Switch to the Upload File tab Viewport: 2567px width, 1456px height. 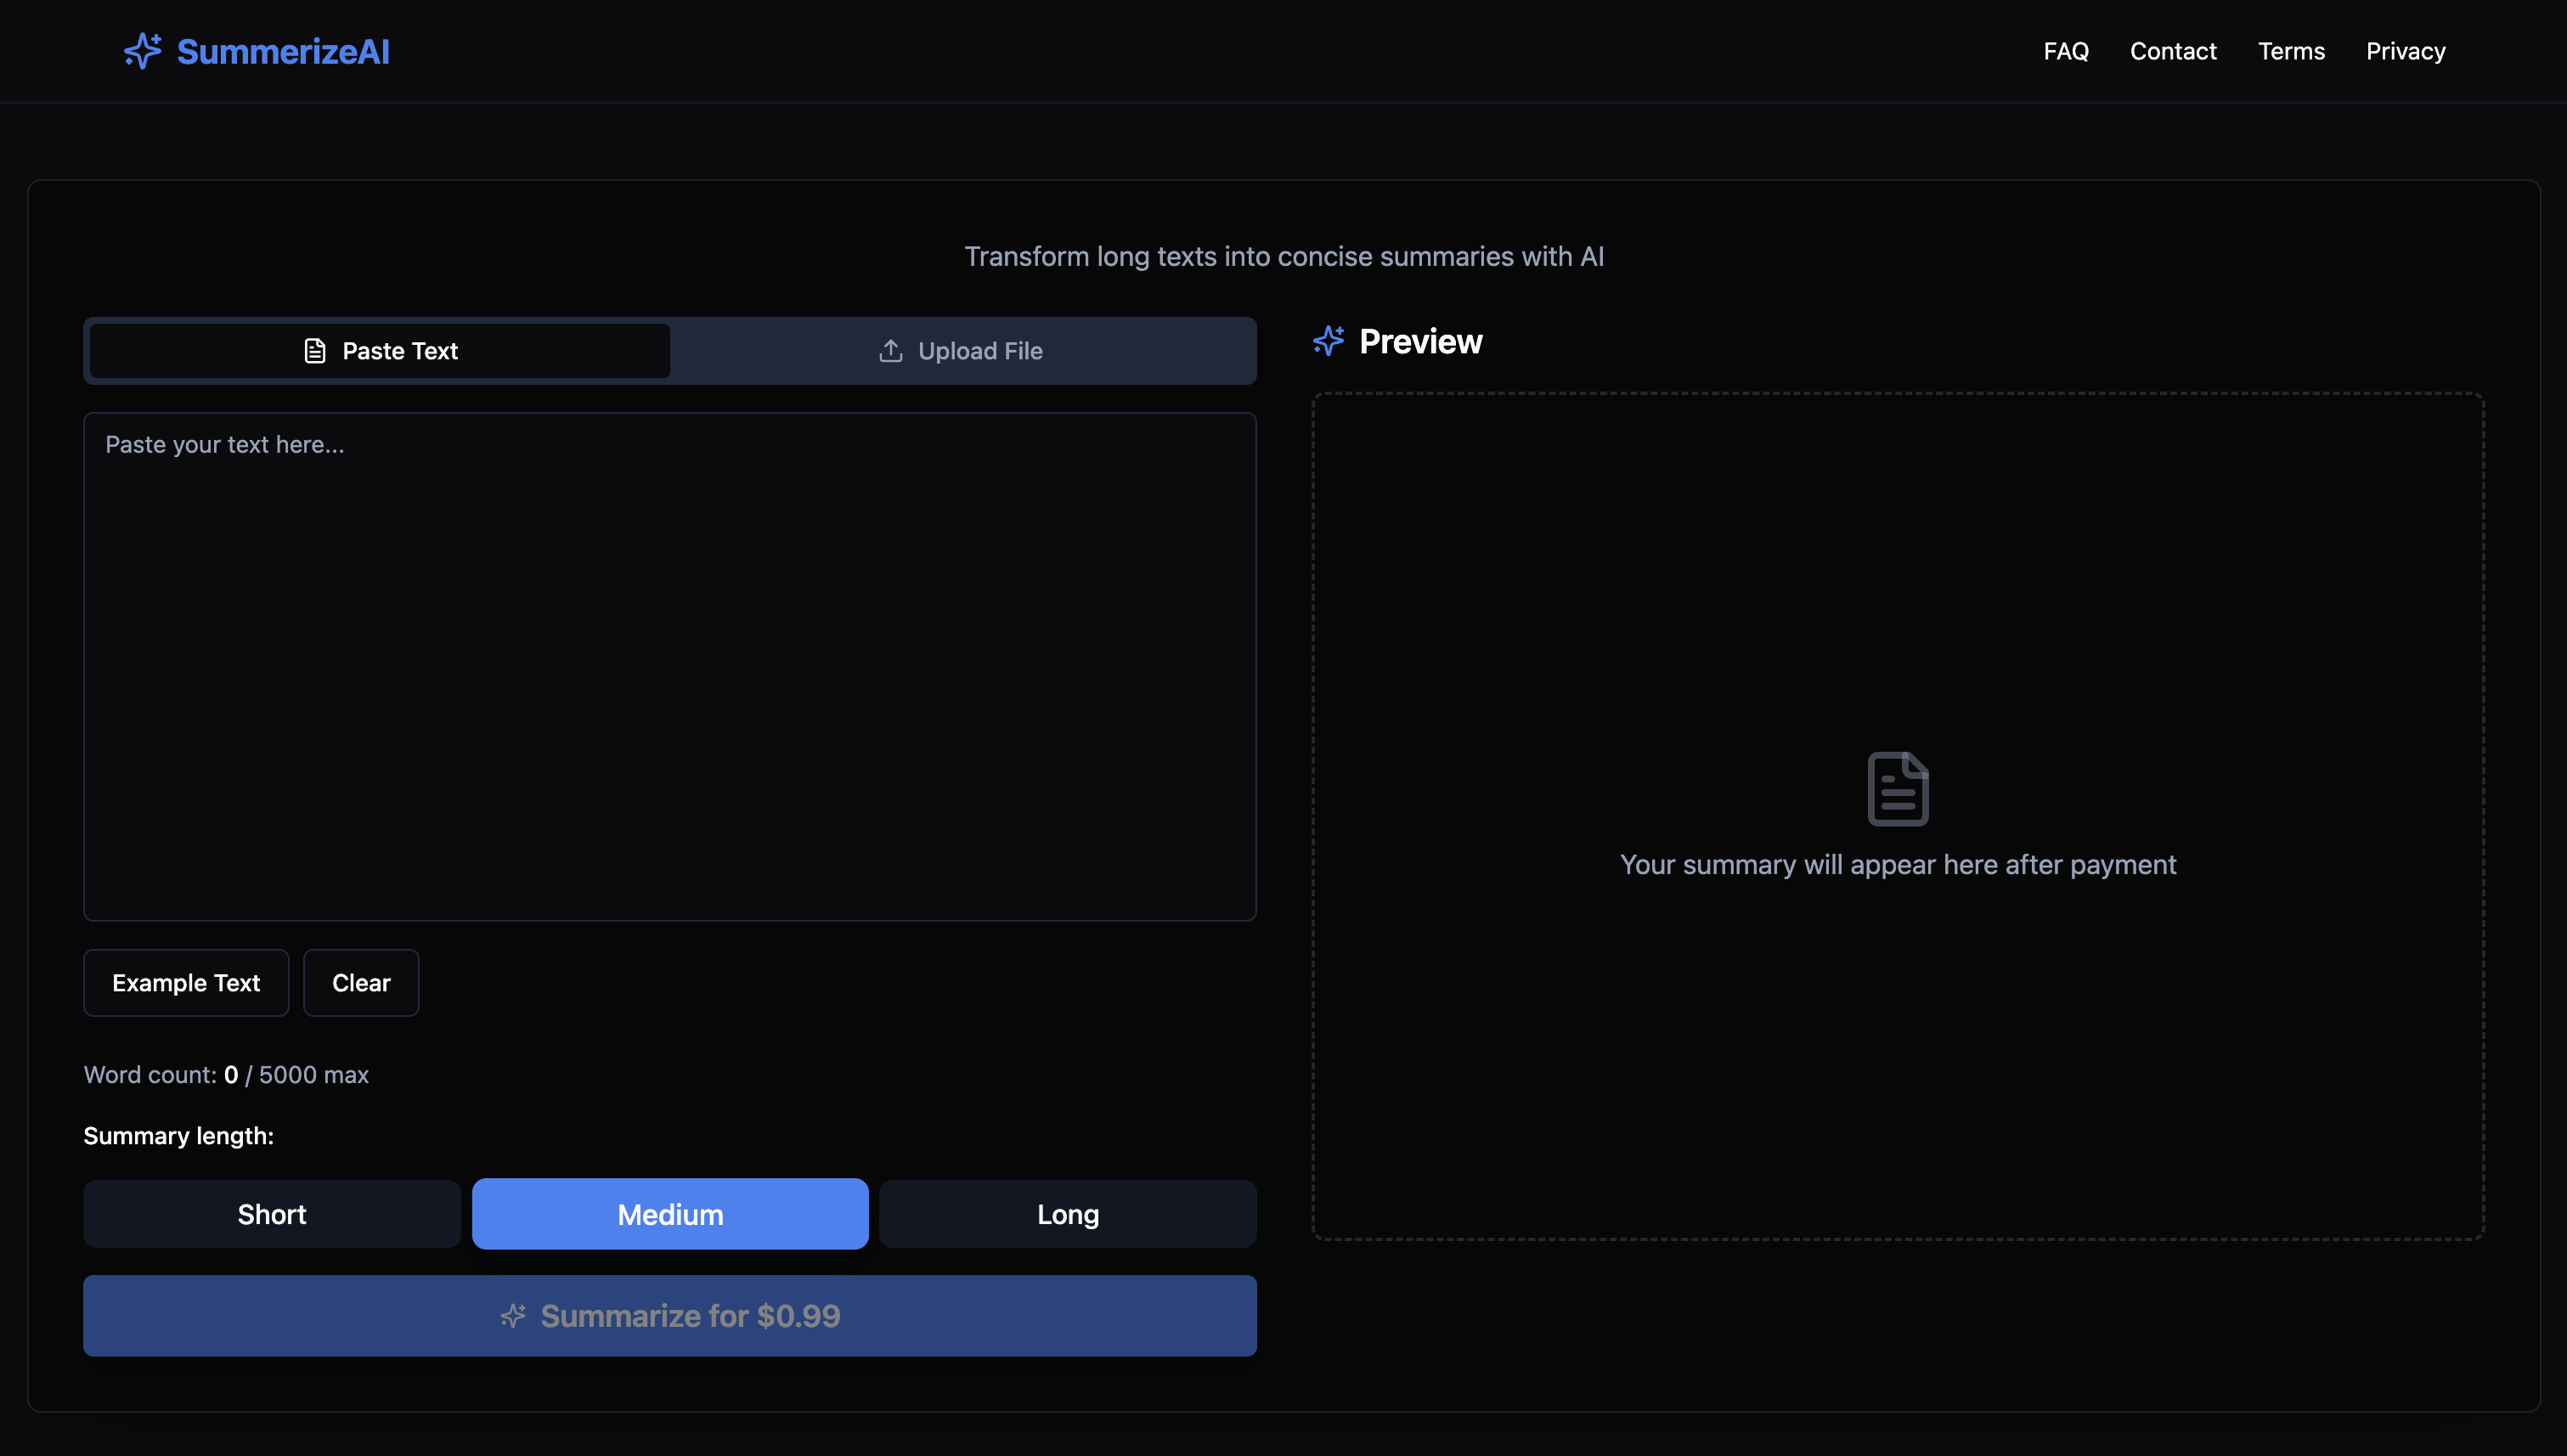point(962,351)
